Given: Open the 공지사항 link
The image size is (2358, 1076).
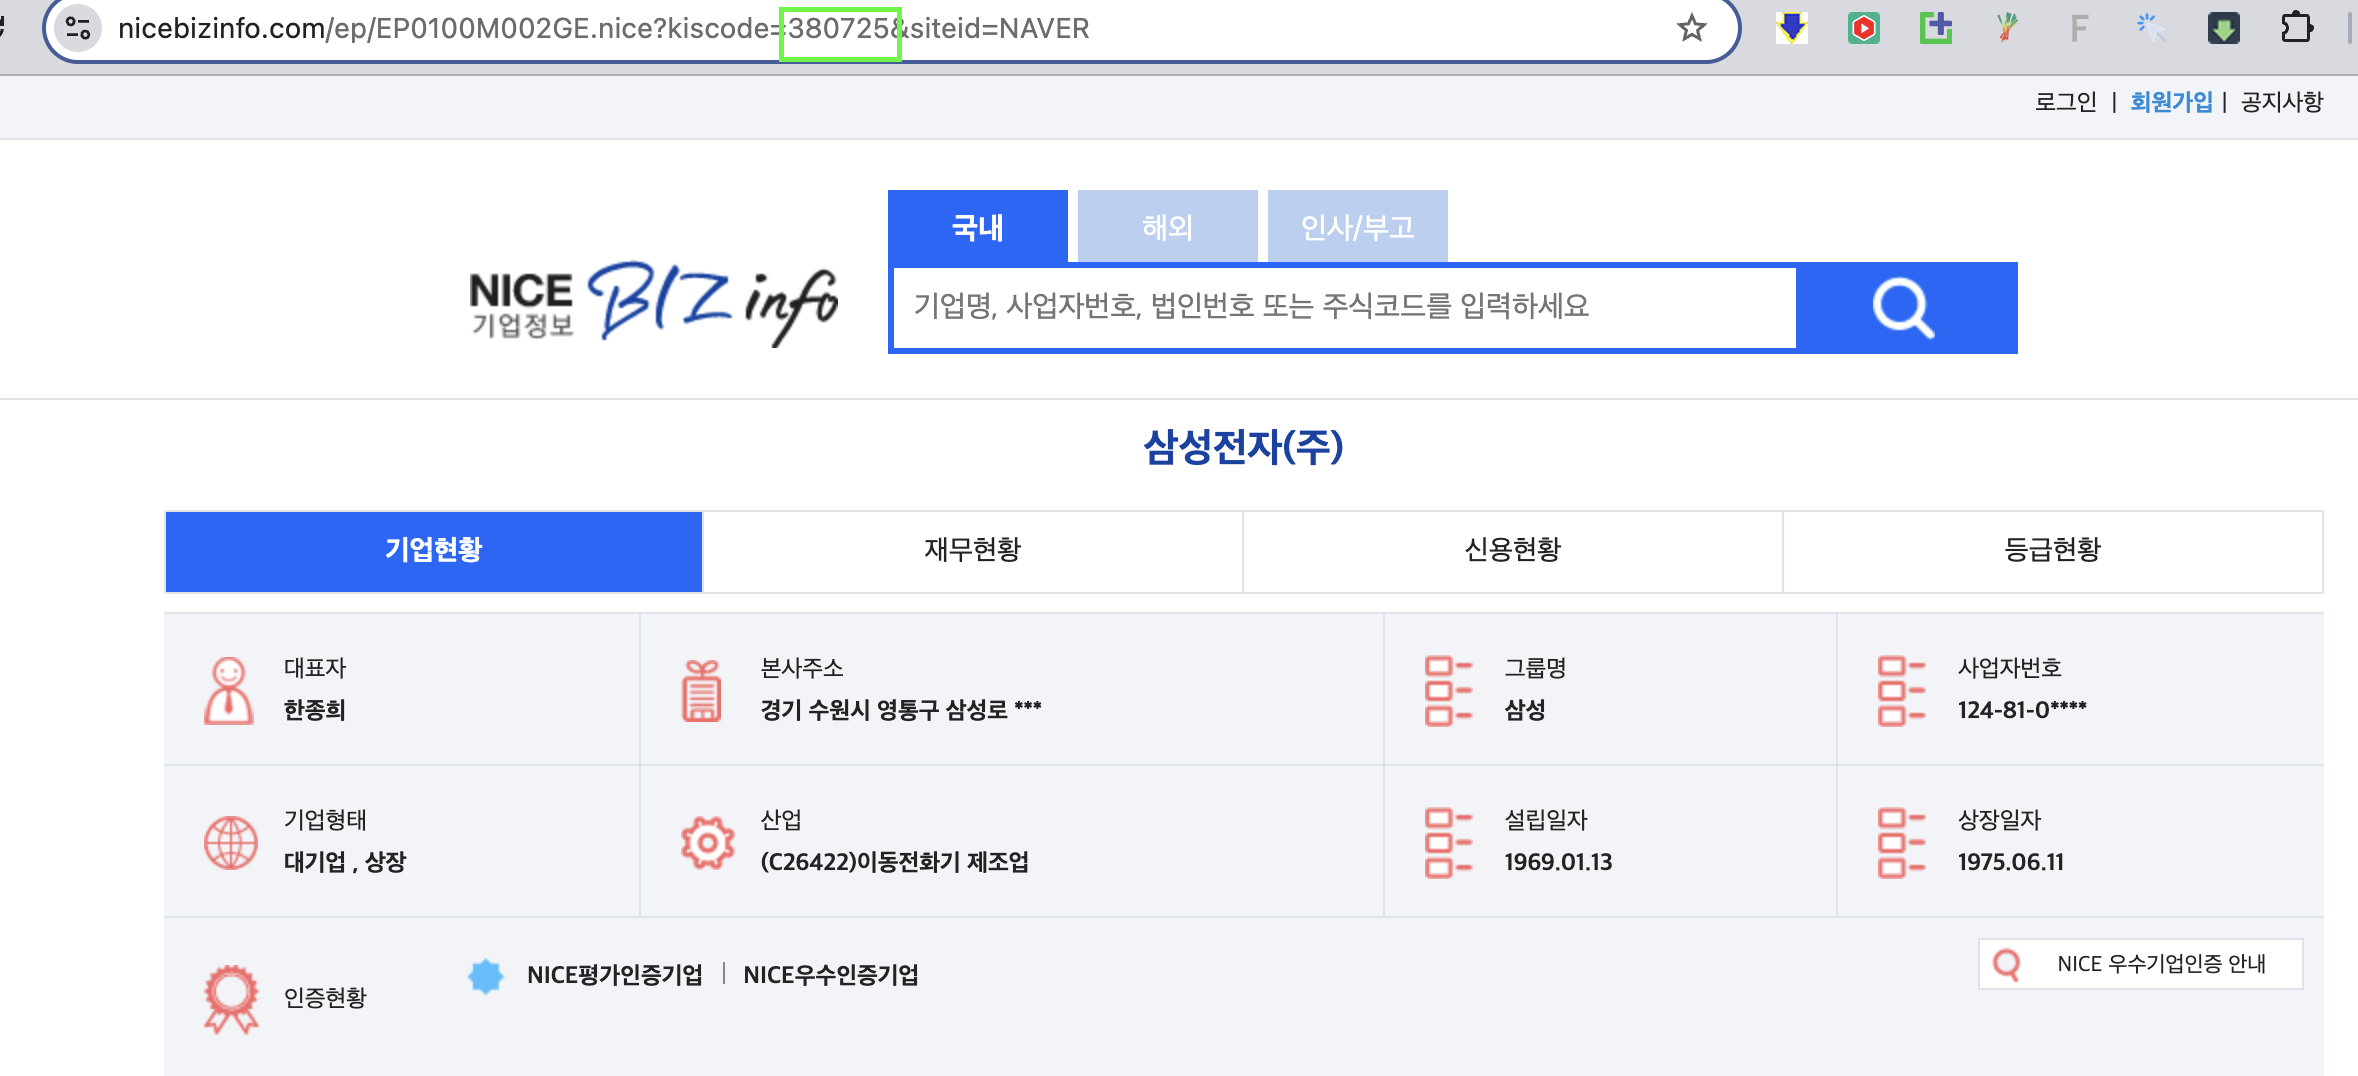Looking at the screenshot, I should click(2282, 102).
